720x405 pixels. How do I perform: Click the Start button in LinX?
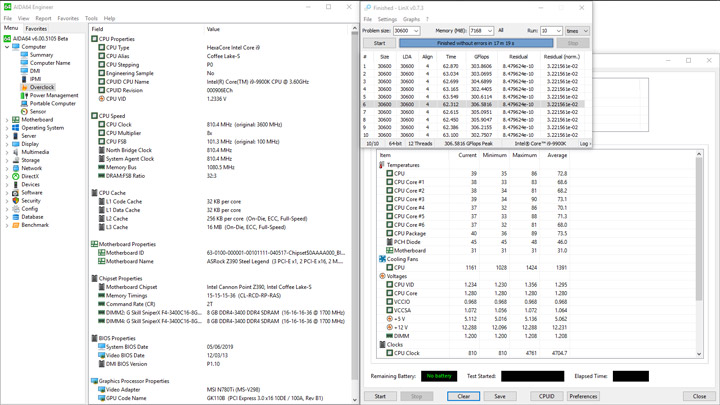coord(379,43)
